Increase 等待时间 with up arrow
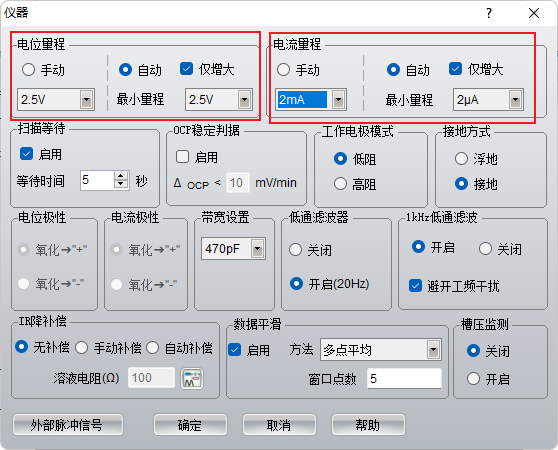 coord(121,176)
